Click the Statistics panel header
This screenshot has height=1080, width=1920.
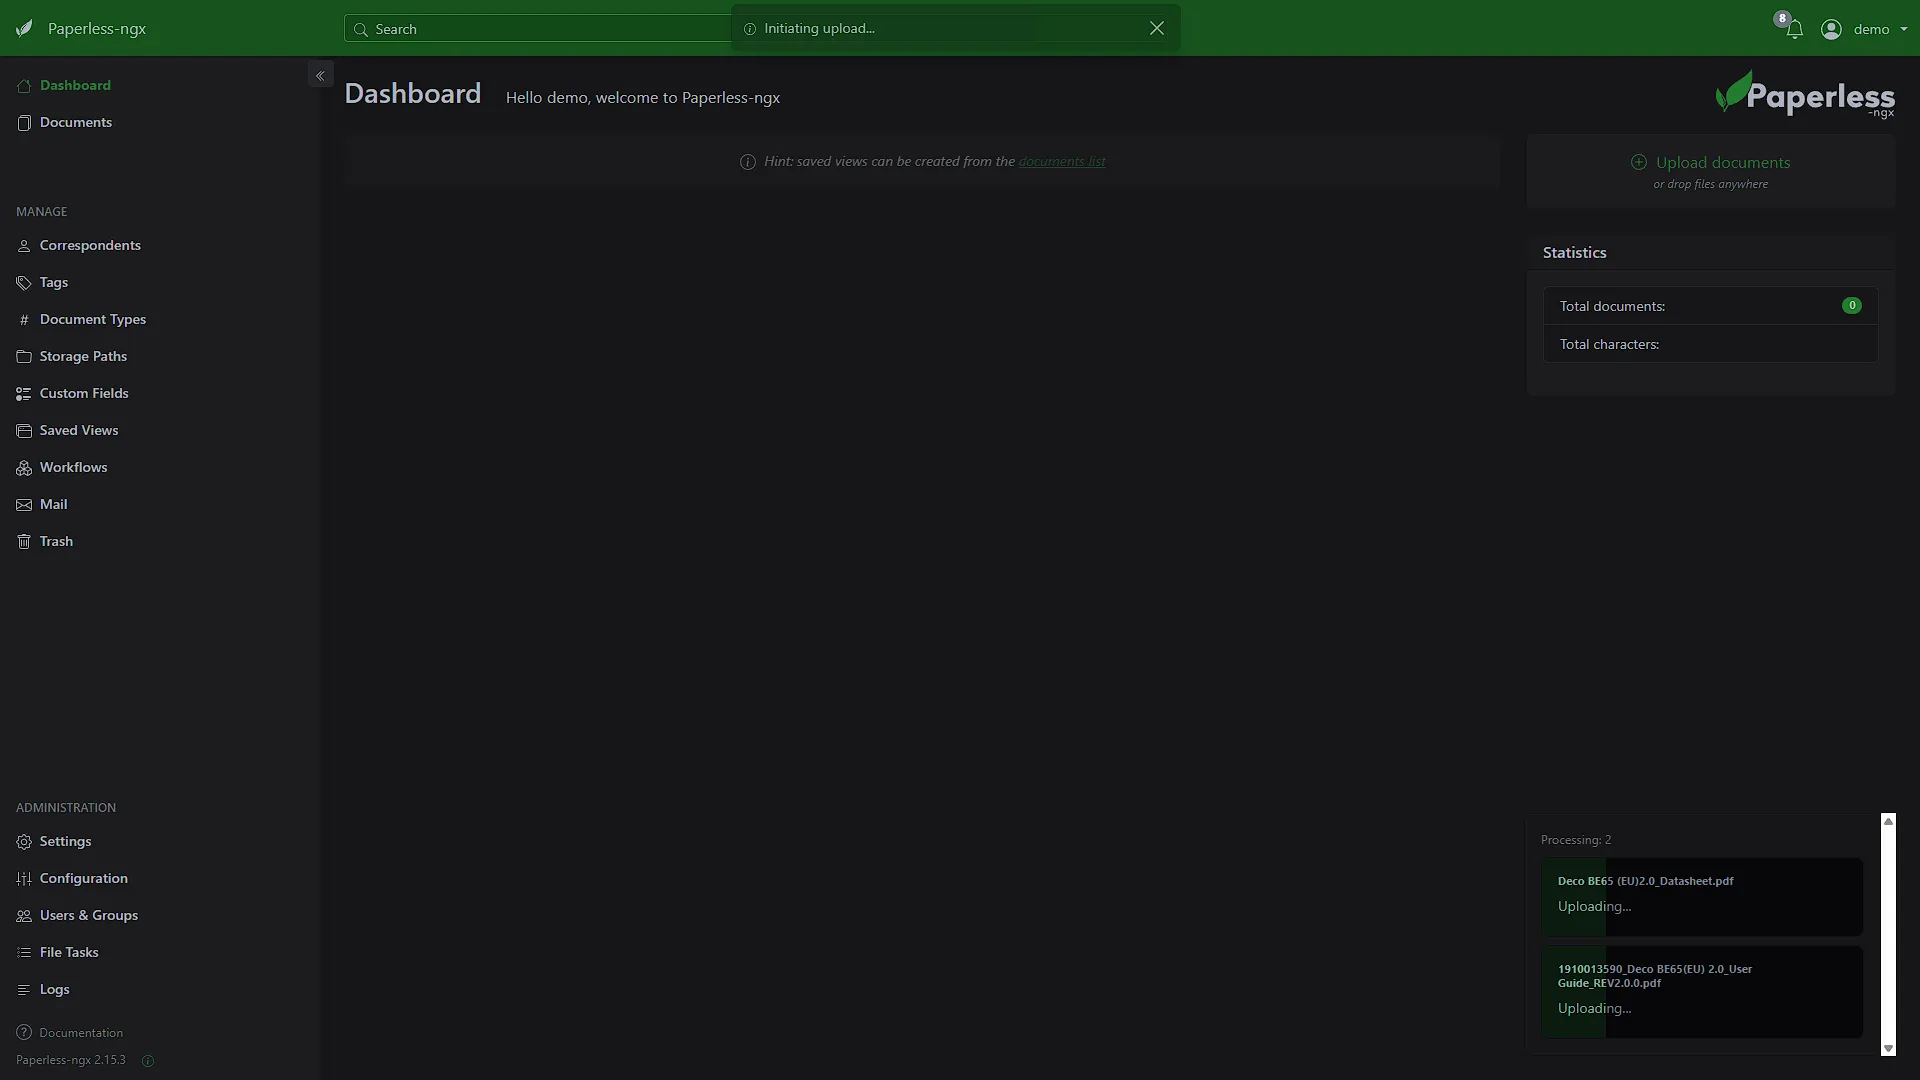point(1710,252)
